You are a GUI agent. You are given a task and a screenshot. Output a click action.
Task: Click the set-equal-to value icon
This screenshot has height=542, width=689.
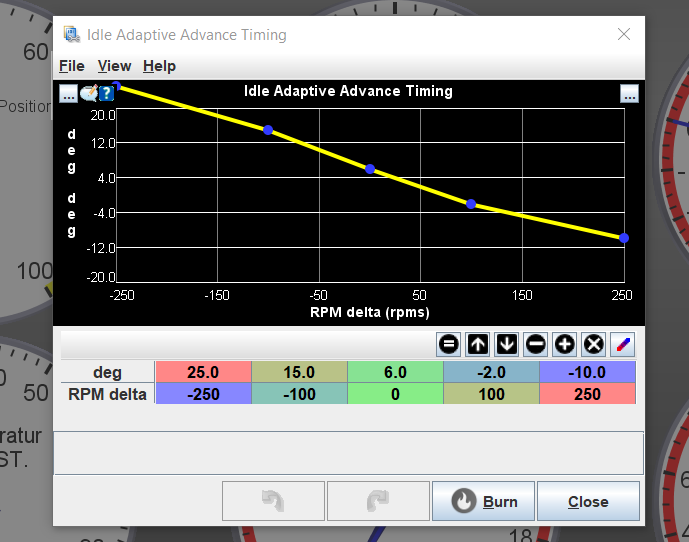click(449, 344)
